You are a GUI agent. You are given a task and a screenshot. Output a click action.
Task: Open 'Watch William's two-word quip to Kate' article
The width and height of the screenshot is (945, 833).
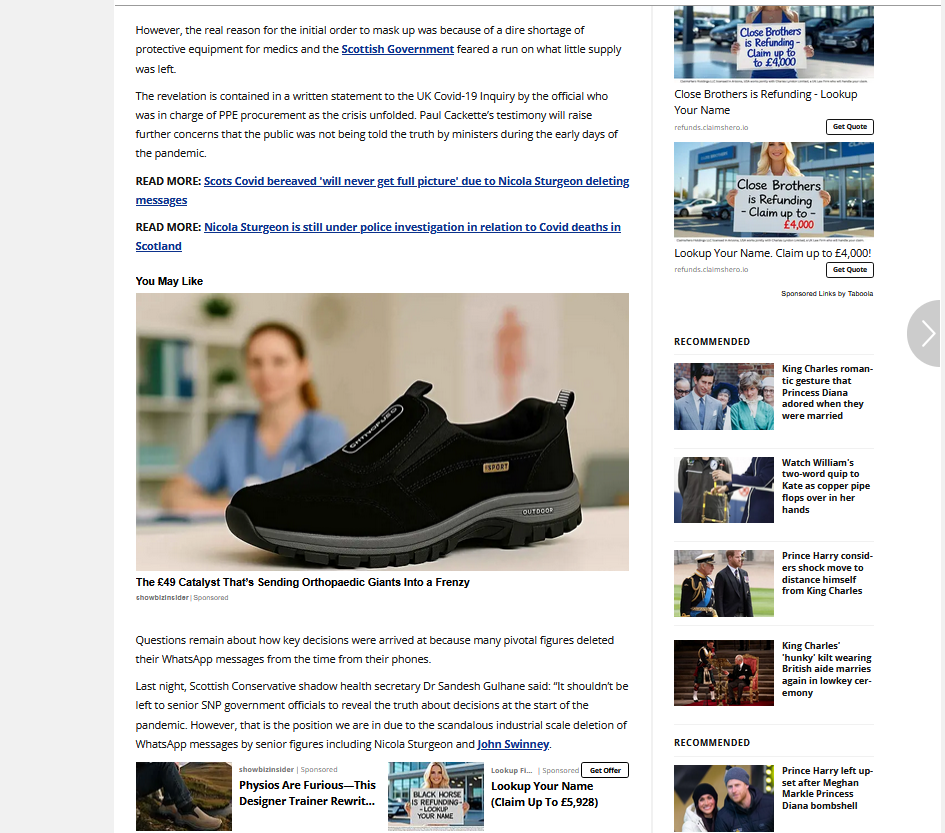826,486
